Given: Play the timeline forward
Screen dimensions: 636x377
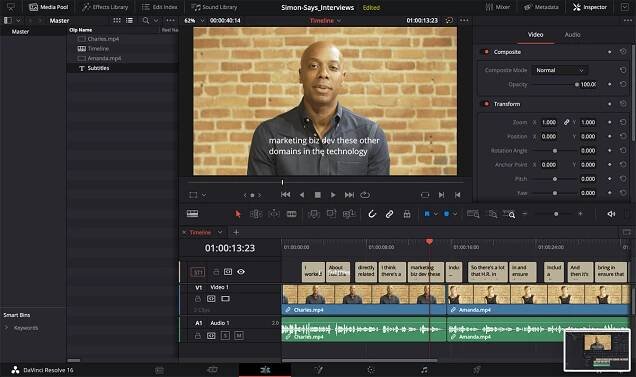Looking at the screenshot, I should click(x=333, y=195).
